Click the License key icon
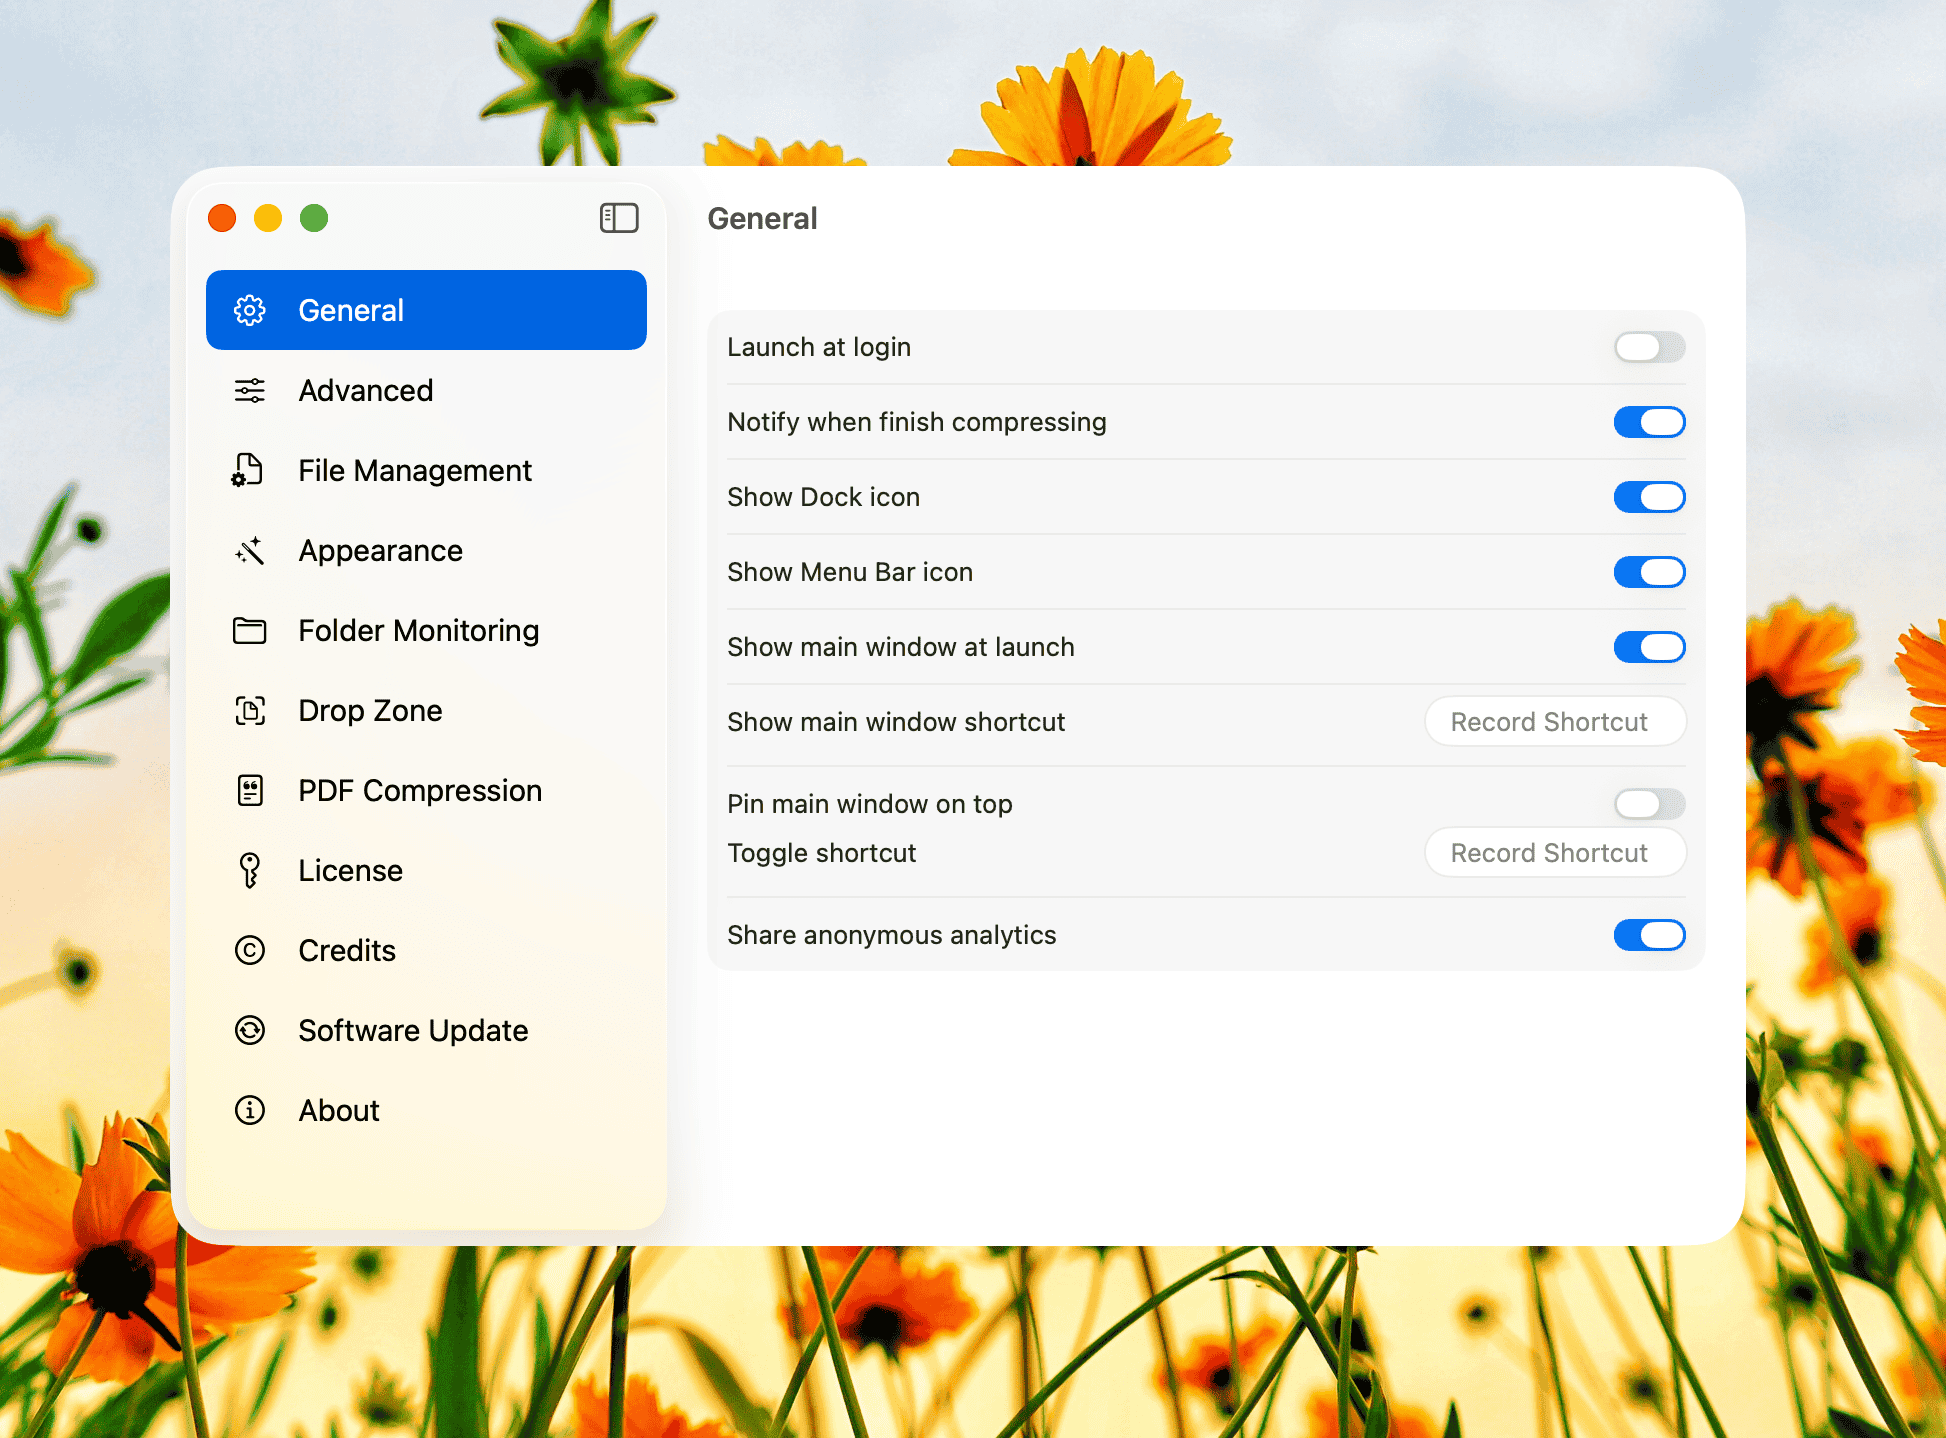Screen dimensions: 1946x1438 (250, 871)
